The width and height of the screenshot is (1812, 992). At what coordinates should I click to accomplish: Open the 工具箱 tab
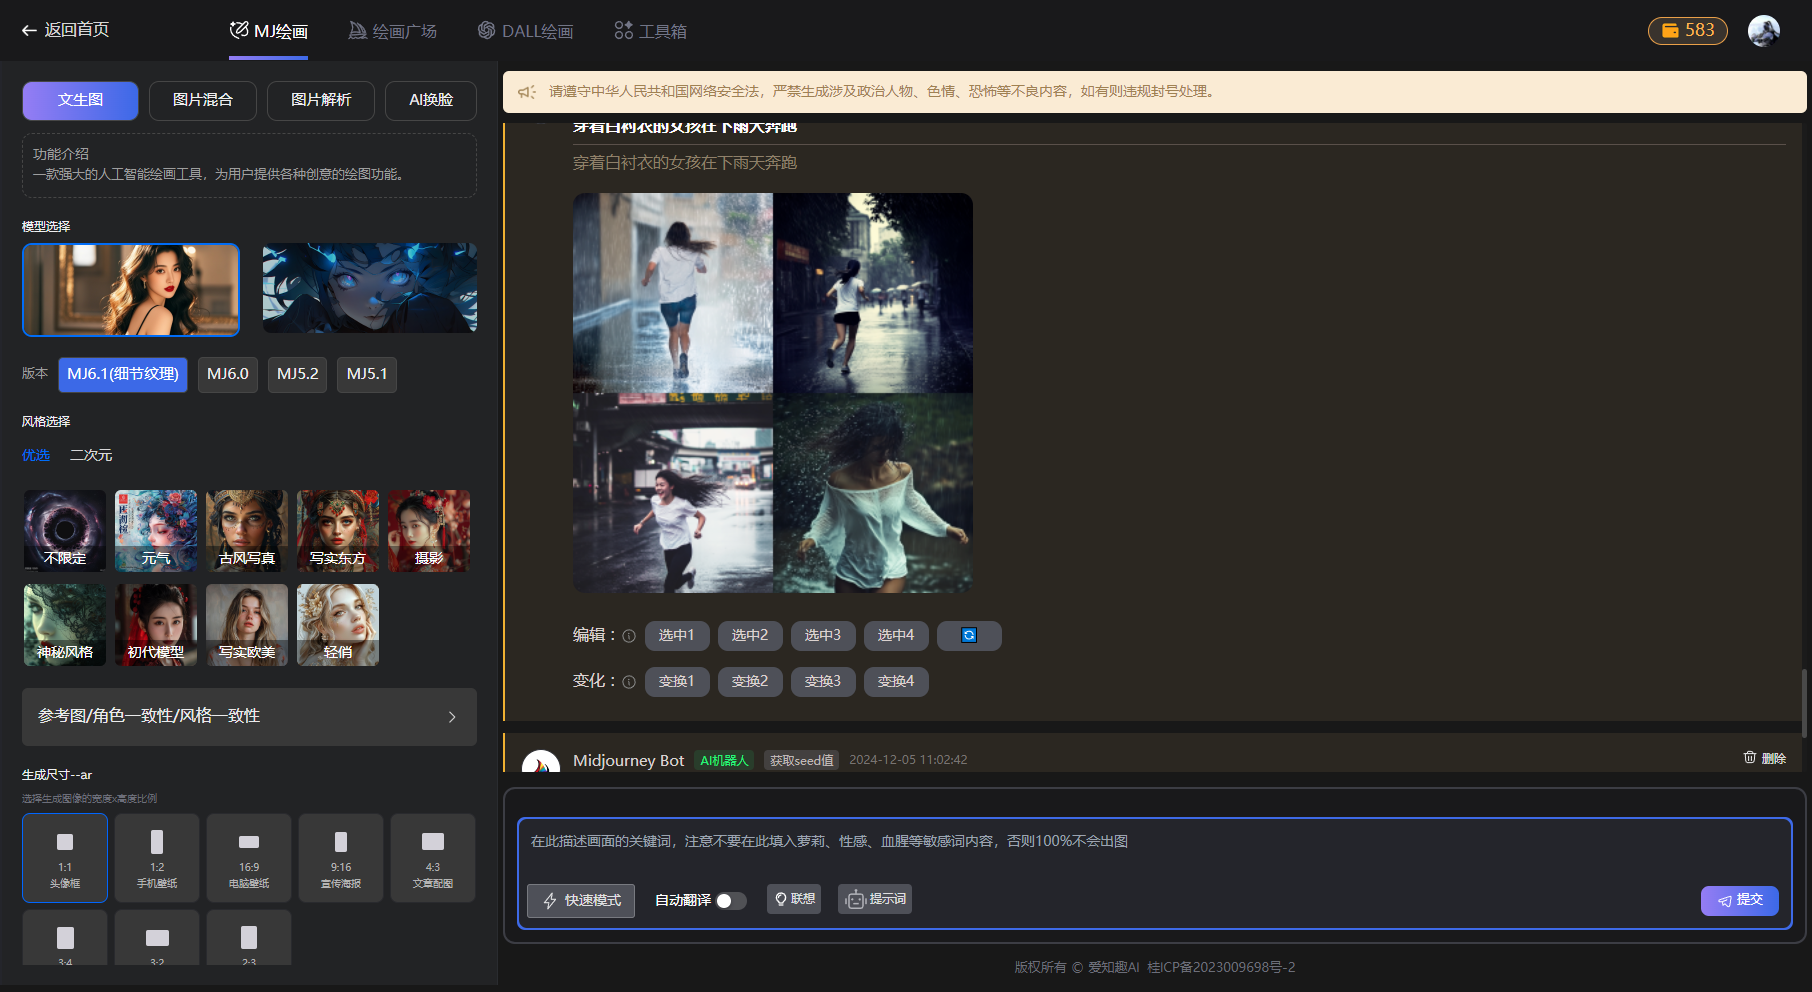click(650, 31)
